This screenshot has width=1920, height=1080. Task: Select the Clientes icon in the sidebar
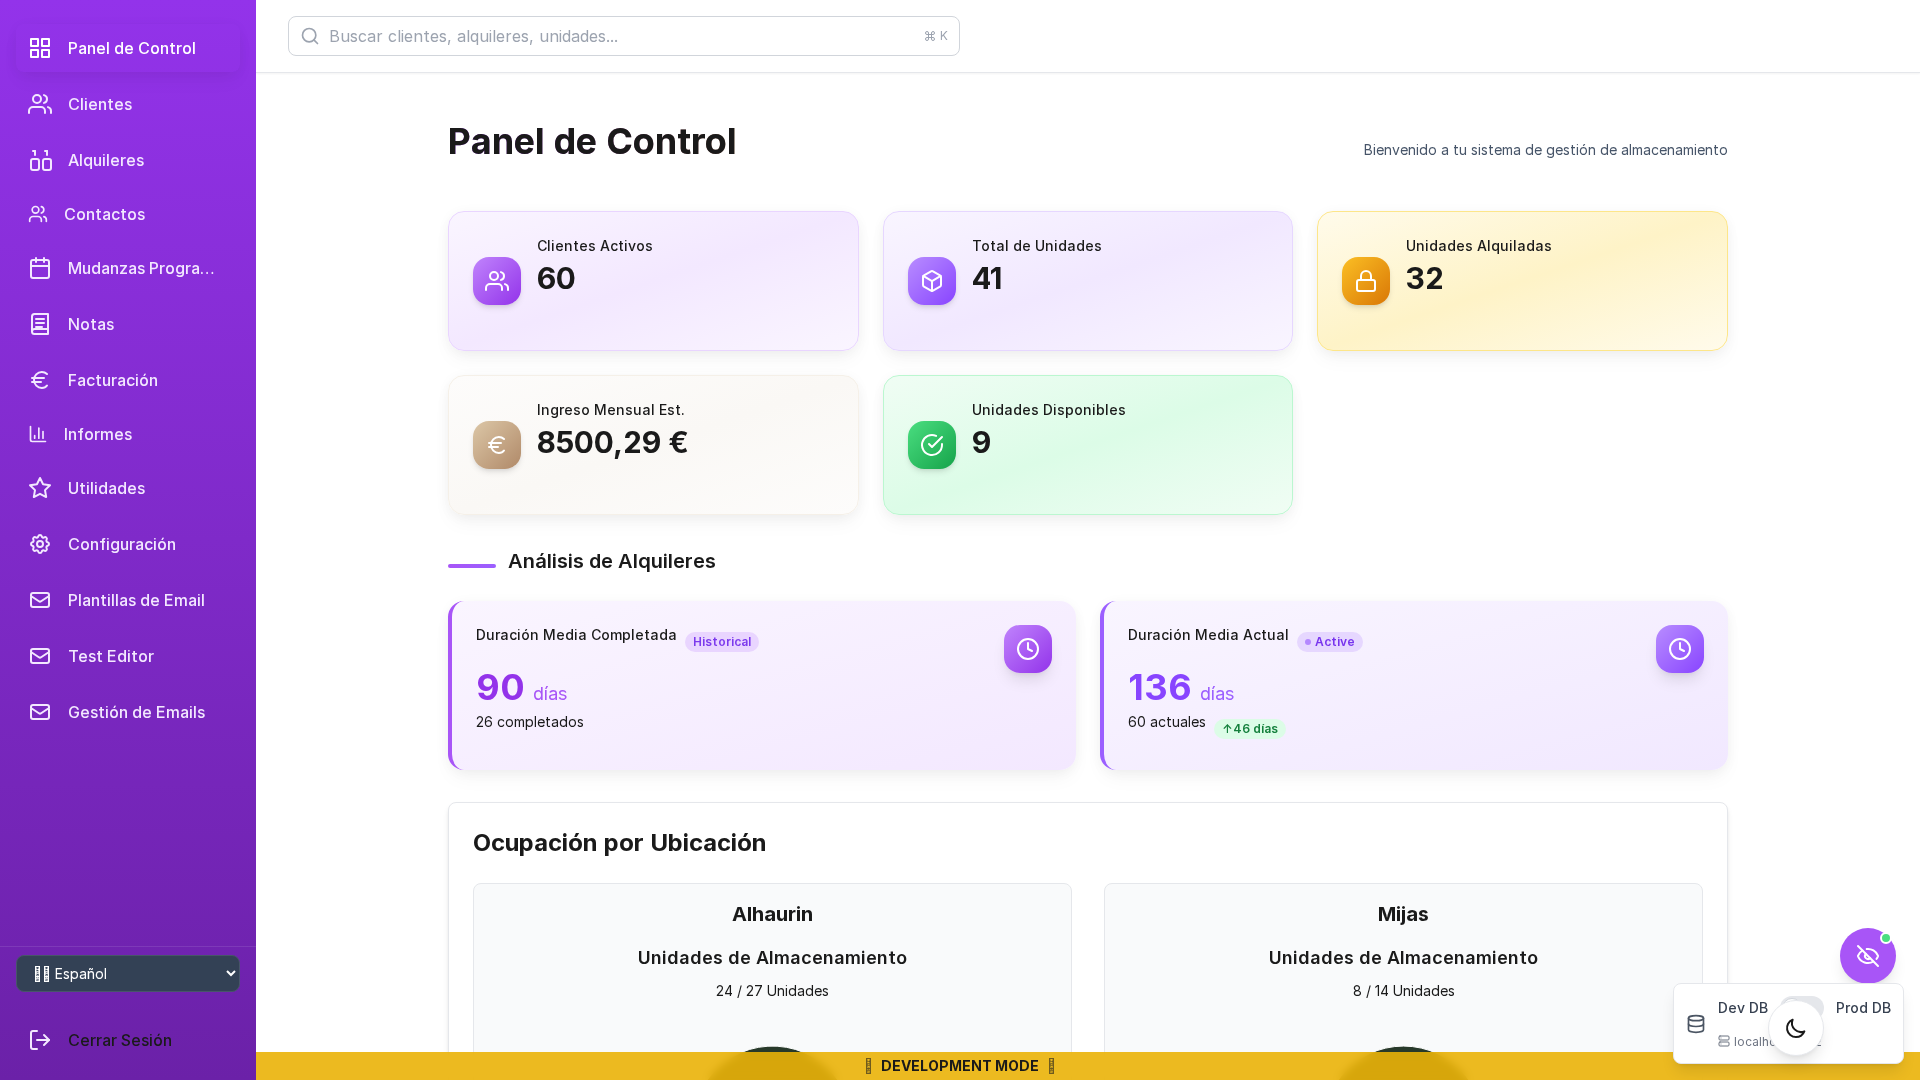40,104
